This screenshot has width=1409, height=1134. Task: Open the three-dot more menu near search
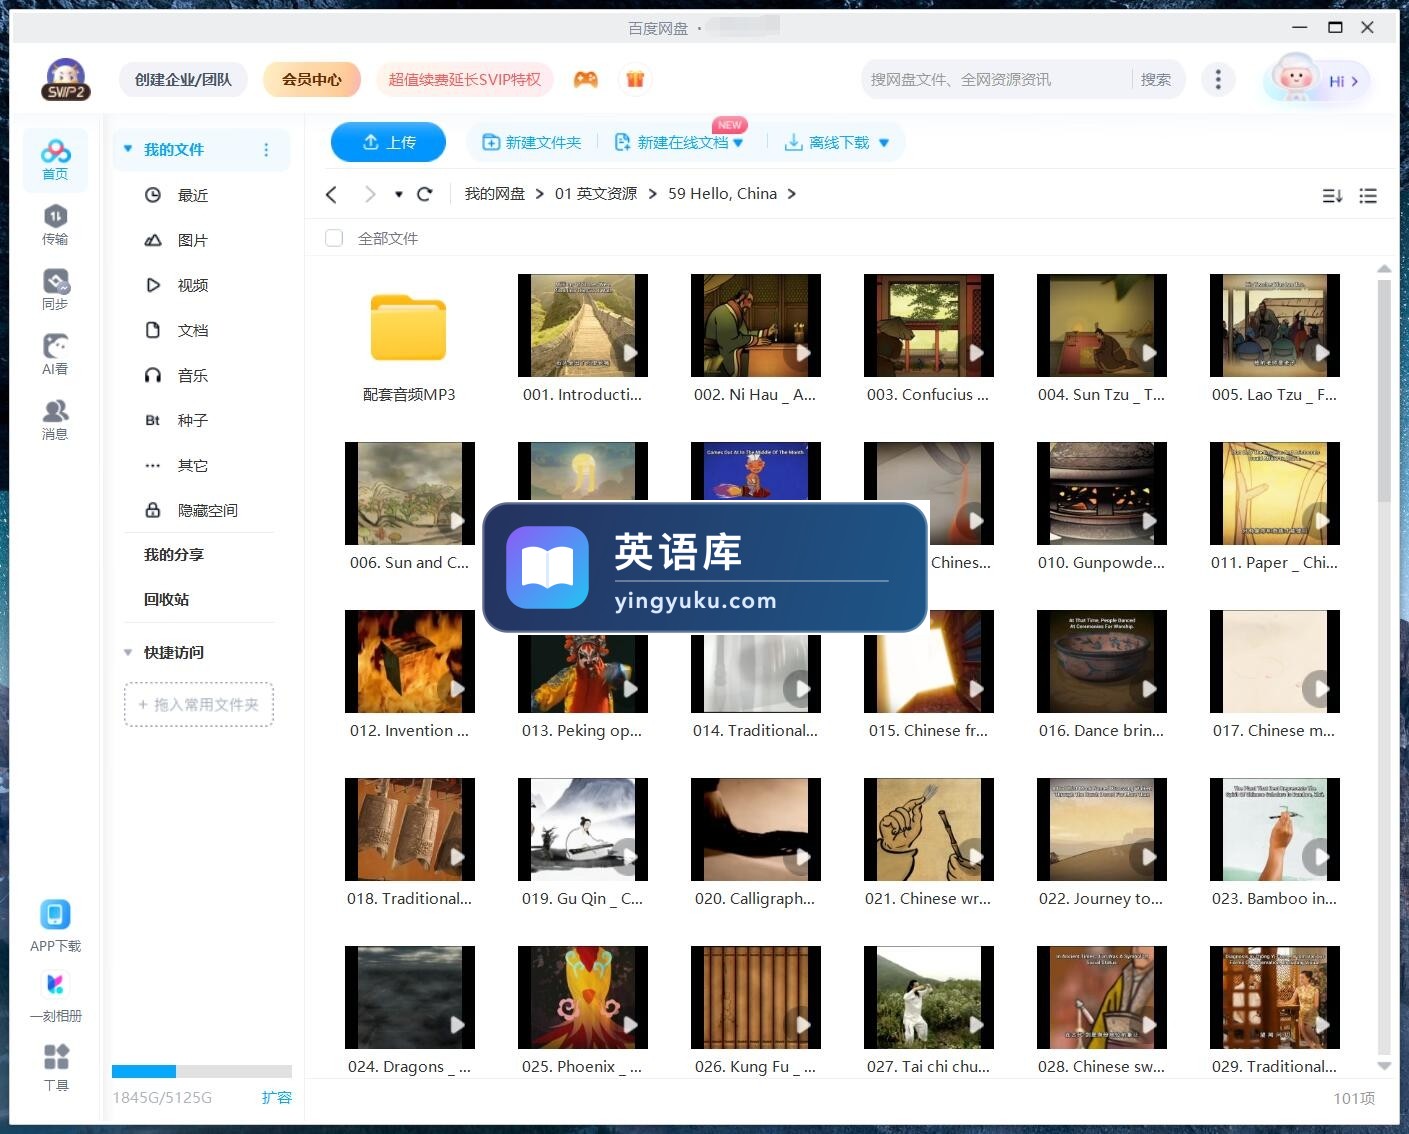point(1218,80)
